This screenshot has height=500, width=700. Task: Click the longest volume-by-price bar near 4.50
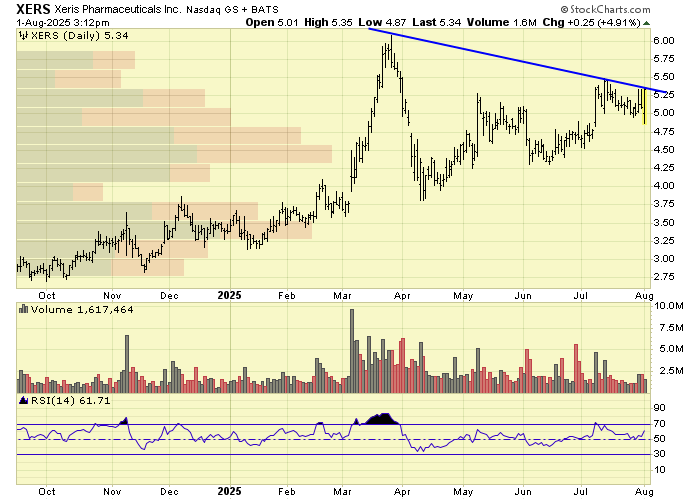tap(174, 154)
